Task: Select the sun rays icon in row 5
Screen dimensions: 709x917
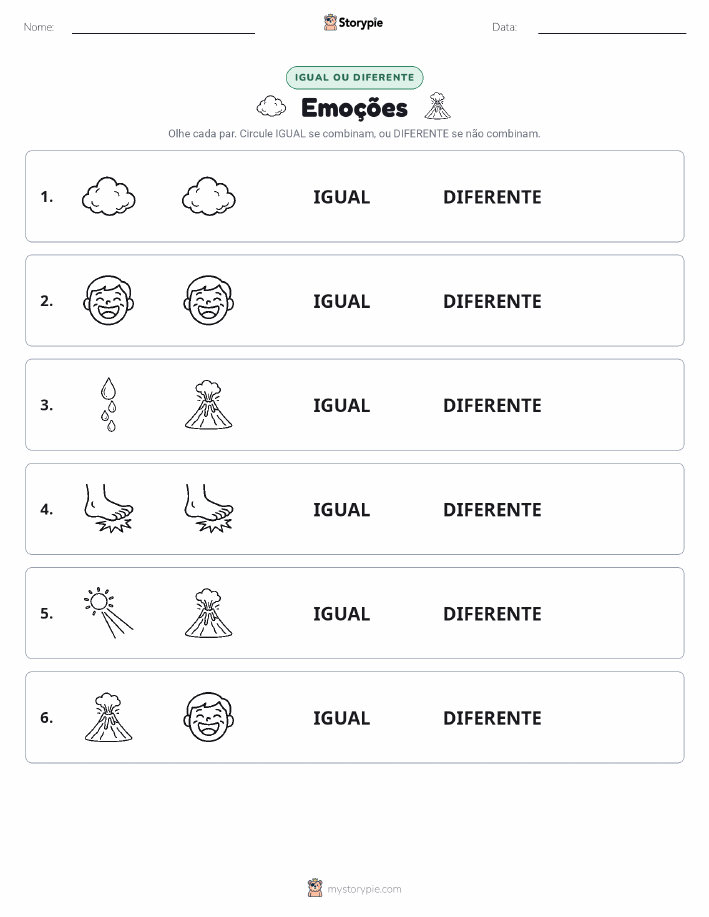Action: click(109, 612)
